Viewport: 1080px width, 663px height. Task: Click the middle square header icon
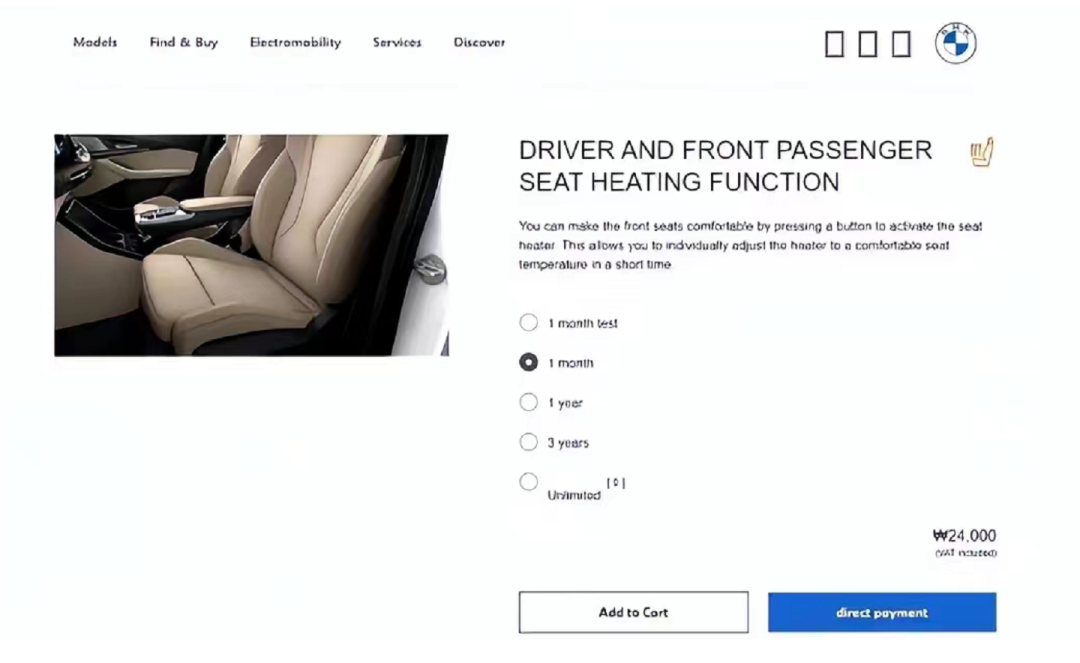click(x=868, y=43)
